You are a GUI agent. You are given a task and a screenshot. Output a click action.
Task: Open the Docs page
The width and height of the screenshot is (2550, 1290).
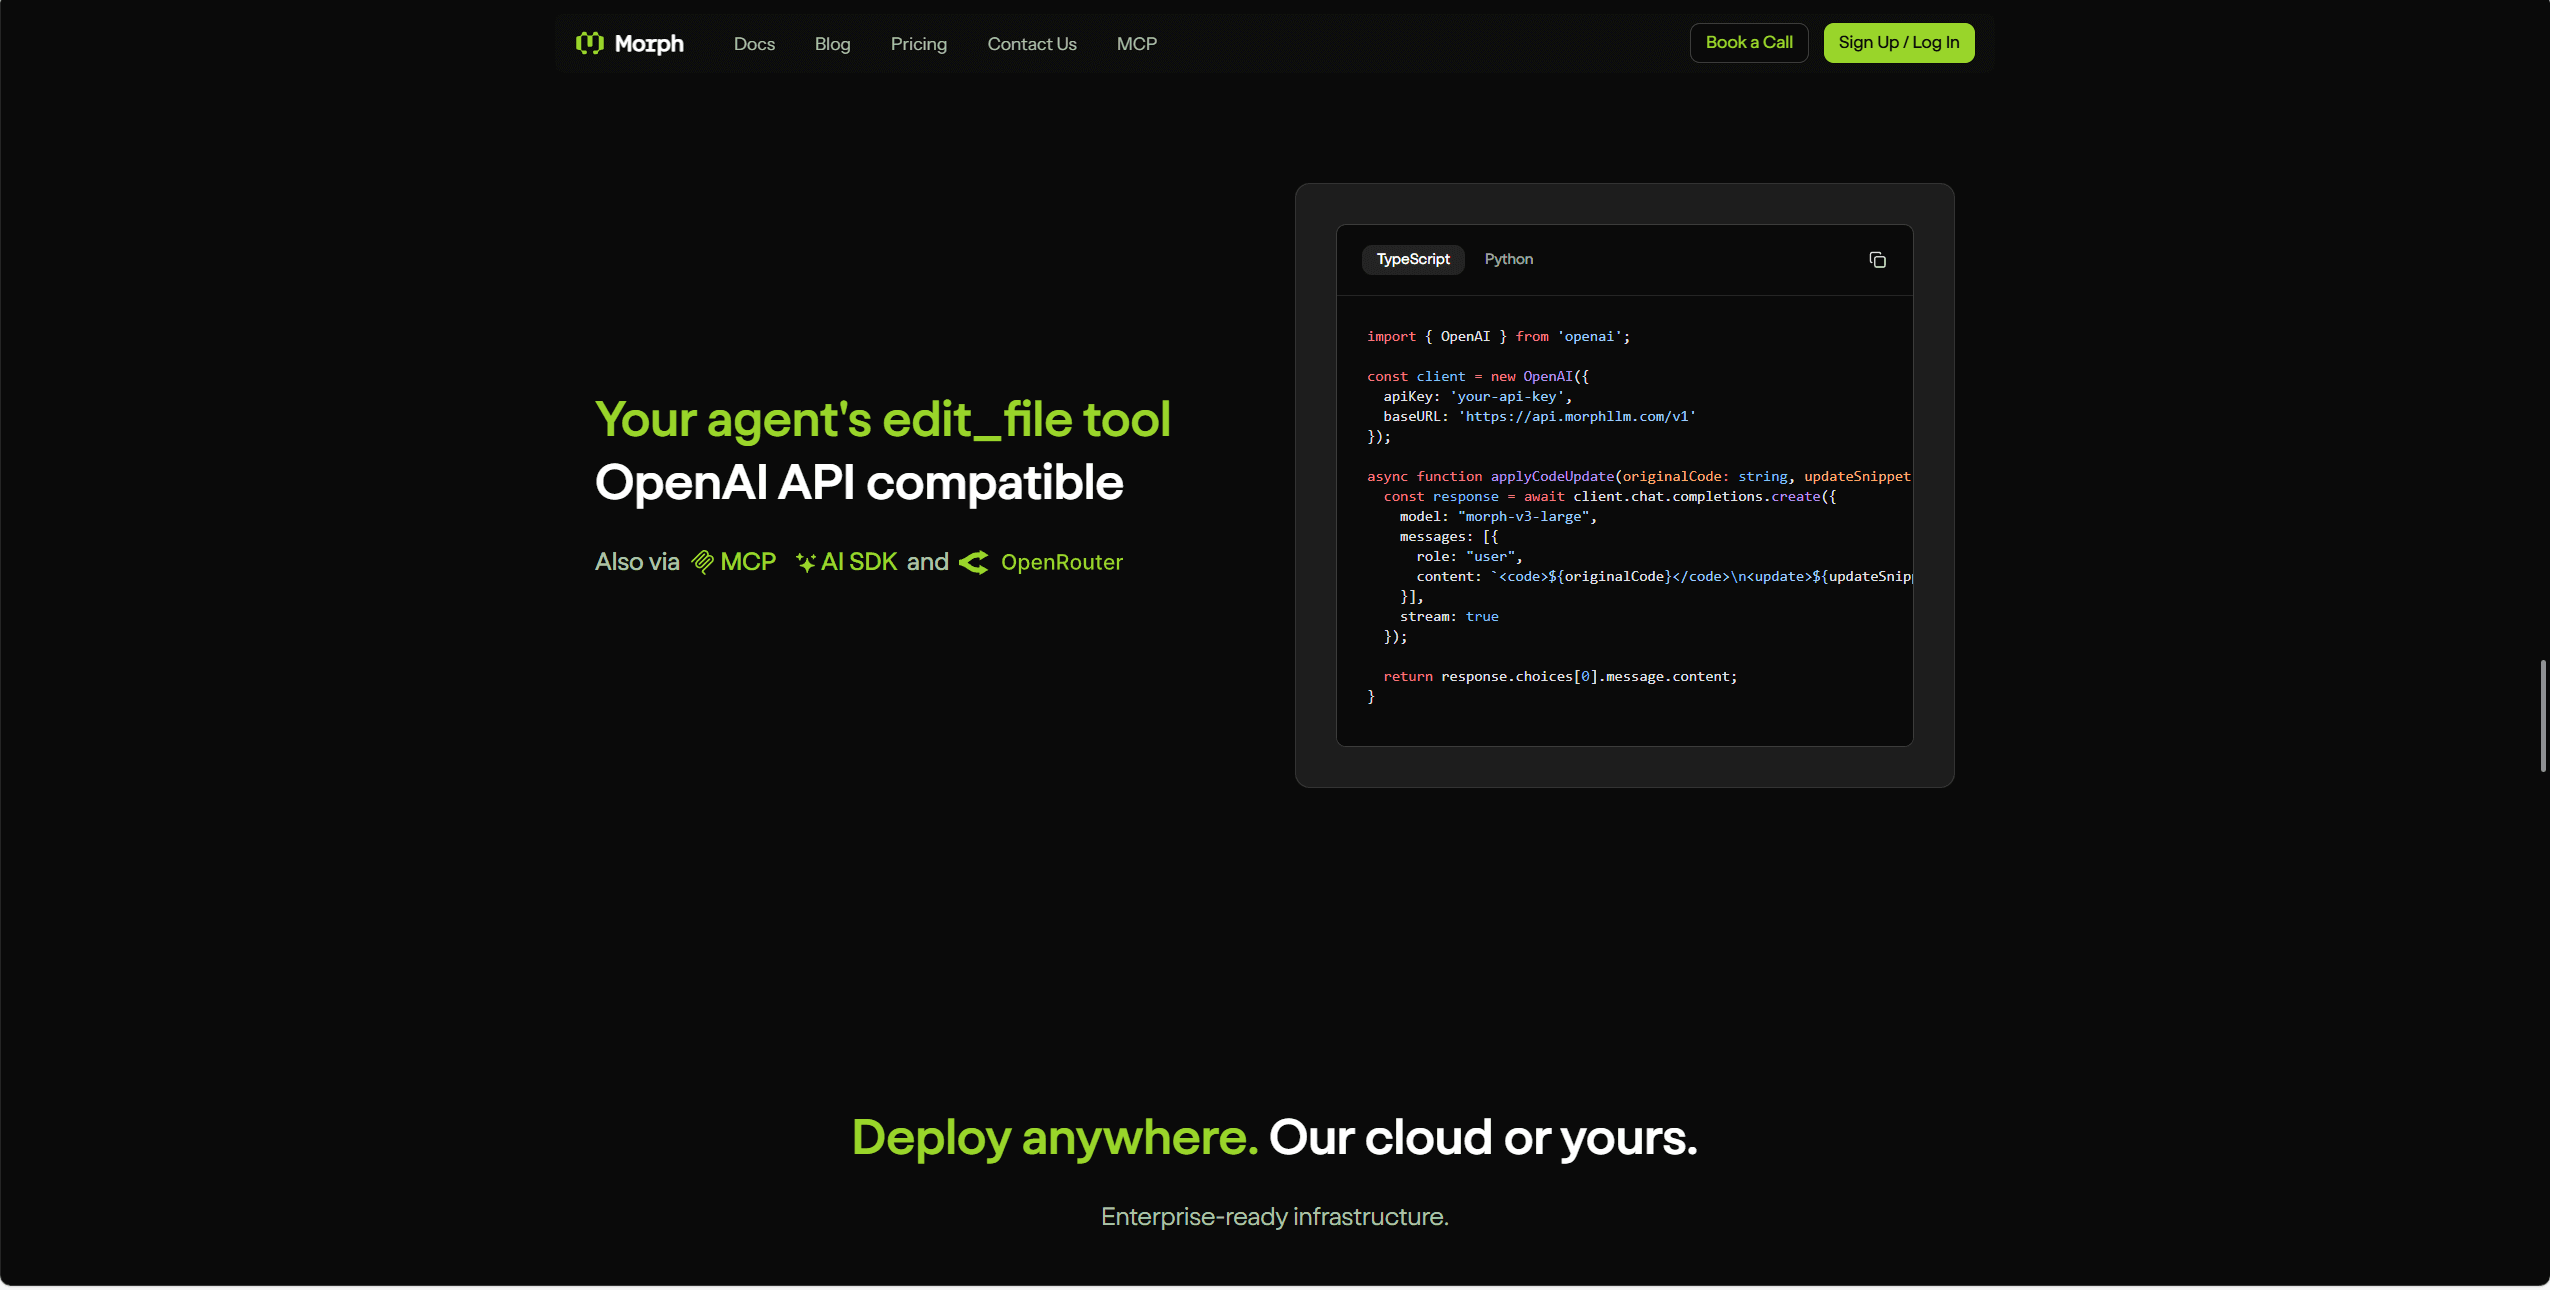pyautogui.click(x=754, y=44)
